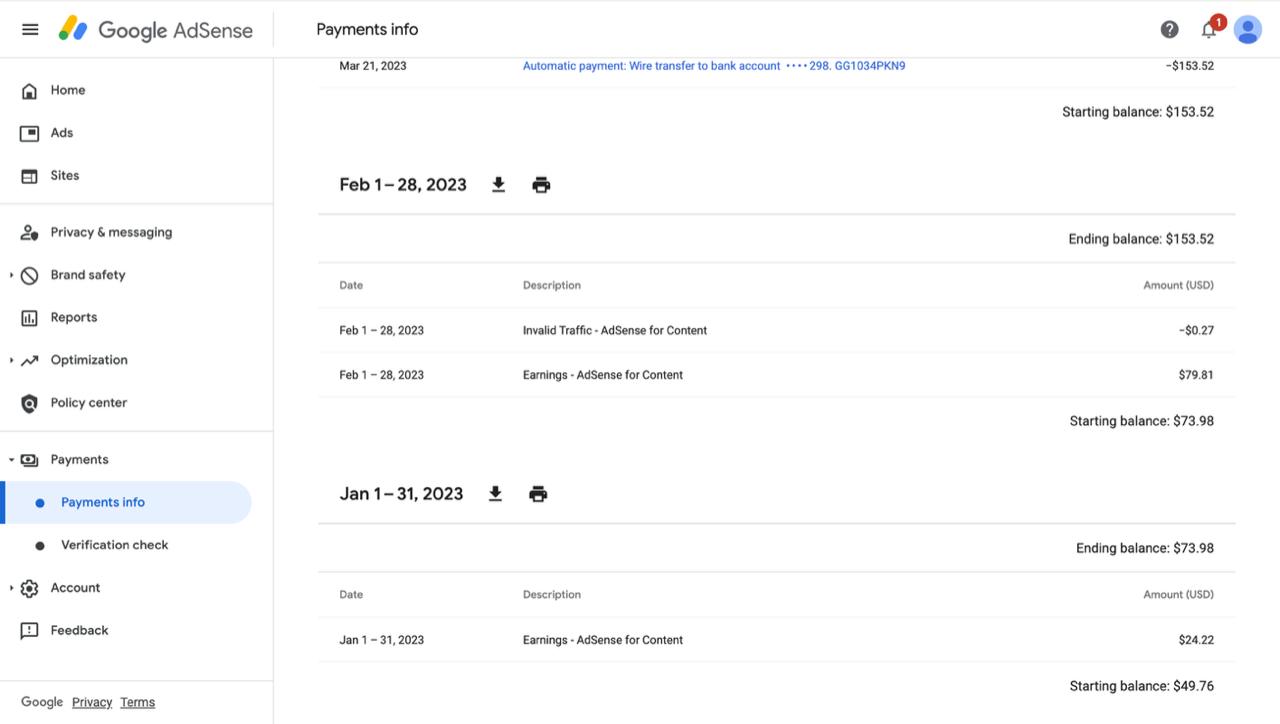Viewport: 1280px width, 724px height.
Task: Click January Earnings - AdSense for Content description
Action: coord(603,640)
